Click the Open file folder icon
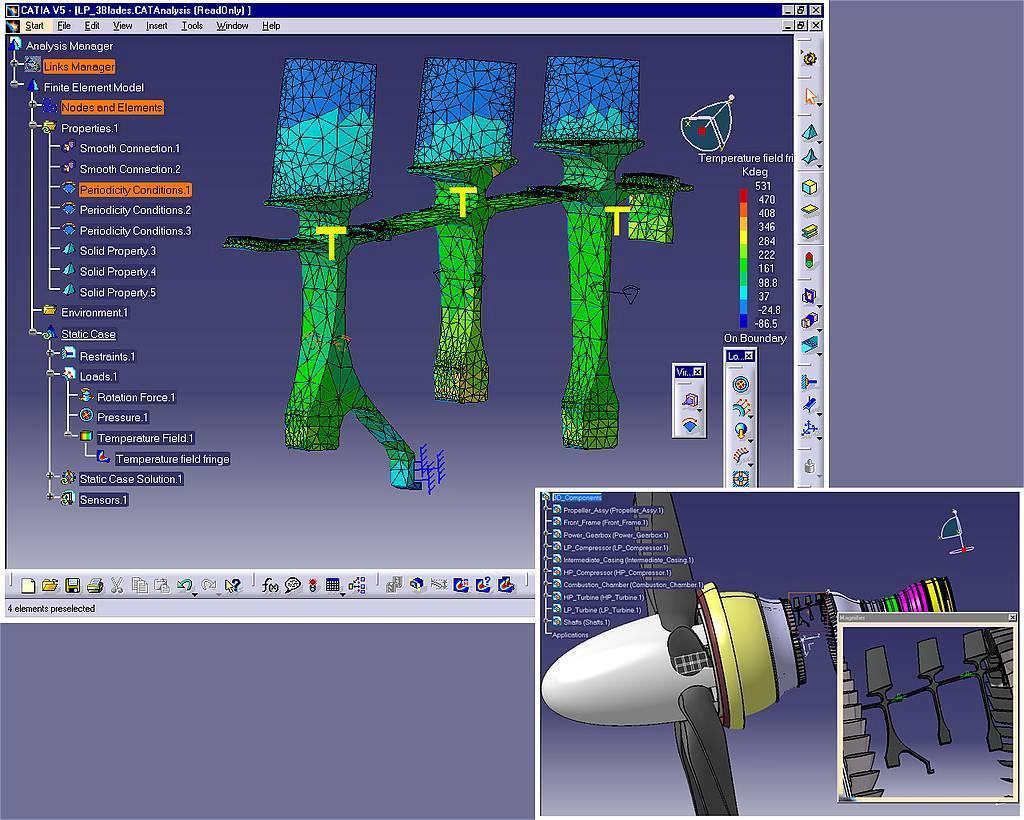Viewport: 1024px width, 820px height. coord(50,585)
